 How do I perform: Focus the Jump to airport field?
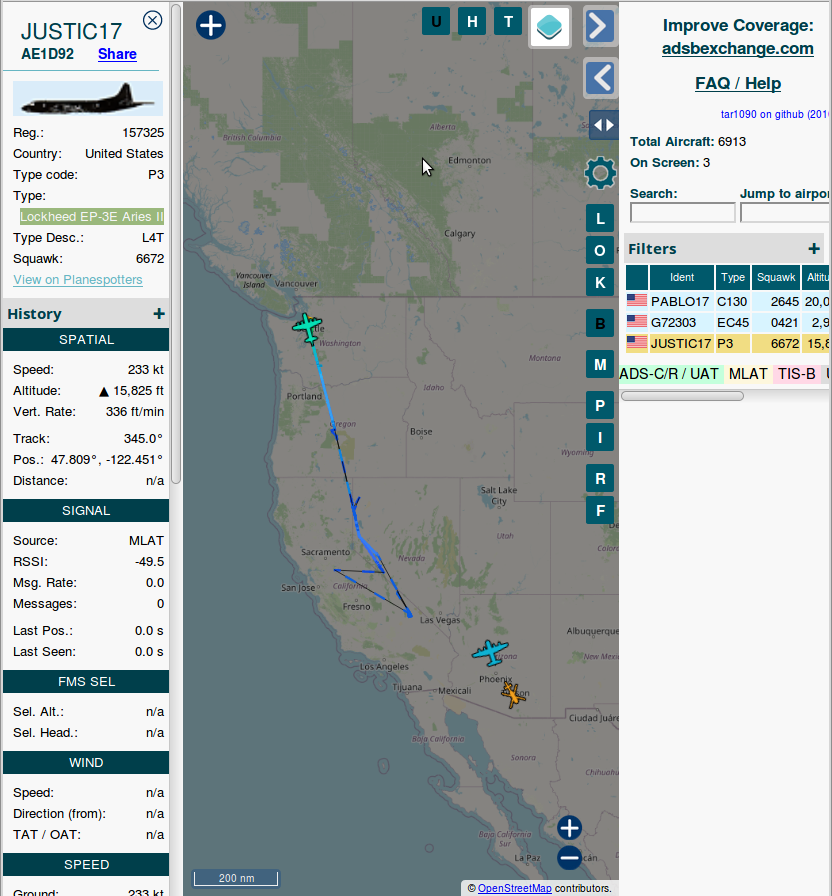786,213
